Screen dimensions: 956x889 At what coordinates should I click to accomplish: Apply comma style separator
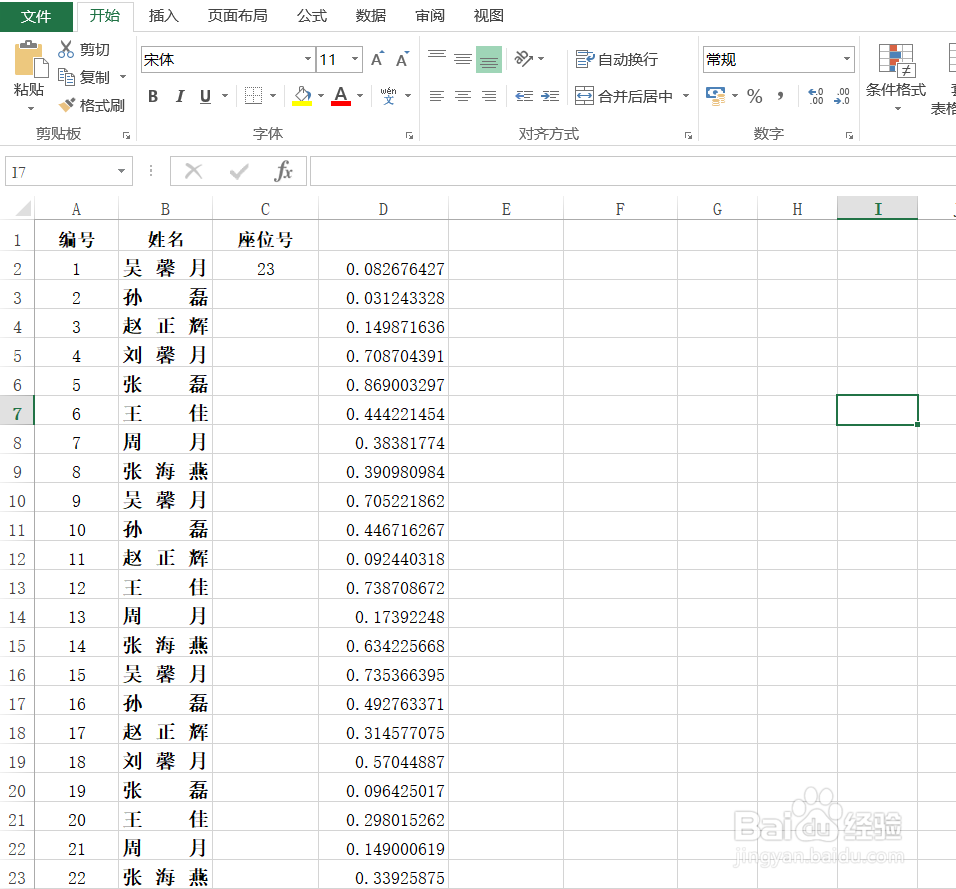tap(780, 96)
